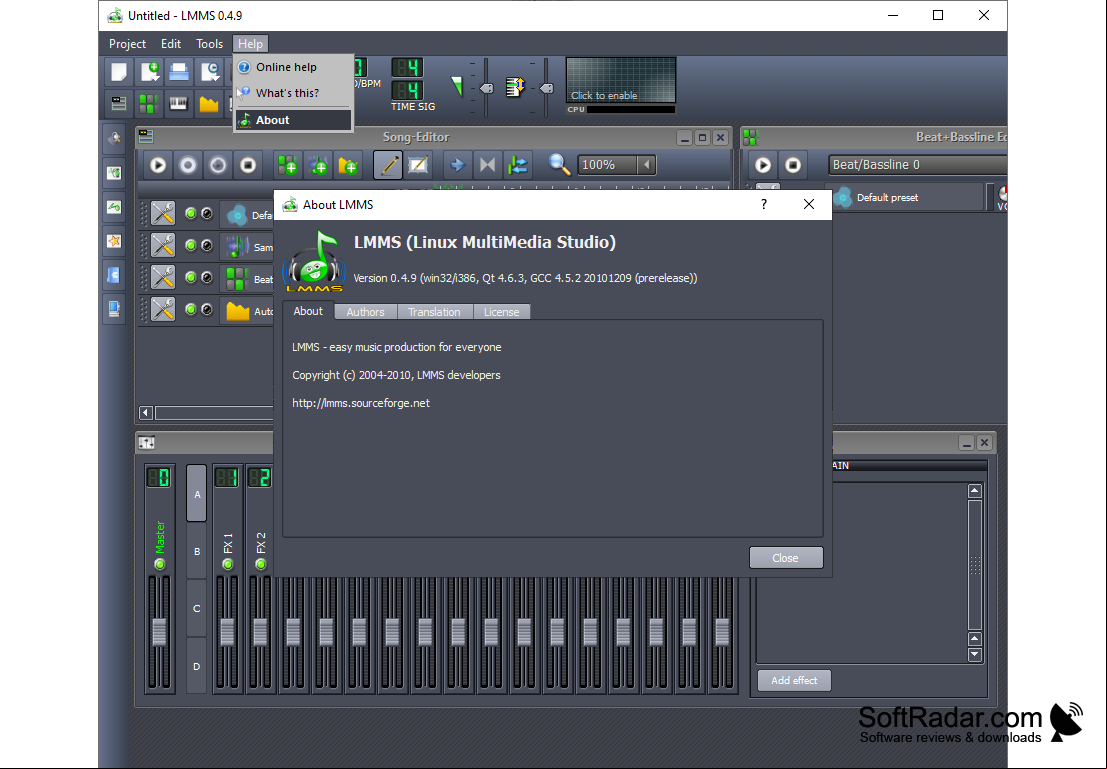The image size is (1107, 769).
Task: Toggle FX 1 channel mute LED
Action: [x=227, y=564]
